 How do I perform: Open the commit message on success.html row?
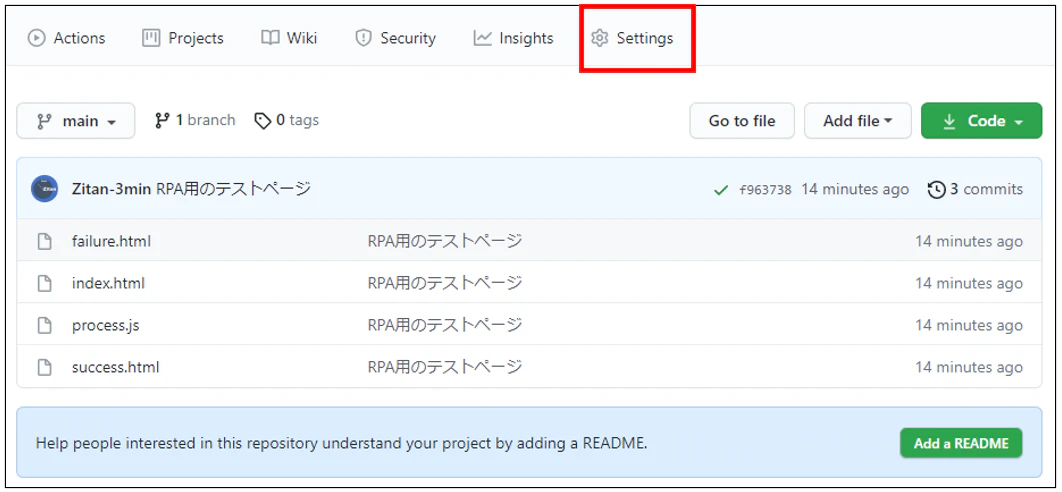click(x=445, y=367)
